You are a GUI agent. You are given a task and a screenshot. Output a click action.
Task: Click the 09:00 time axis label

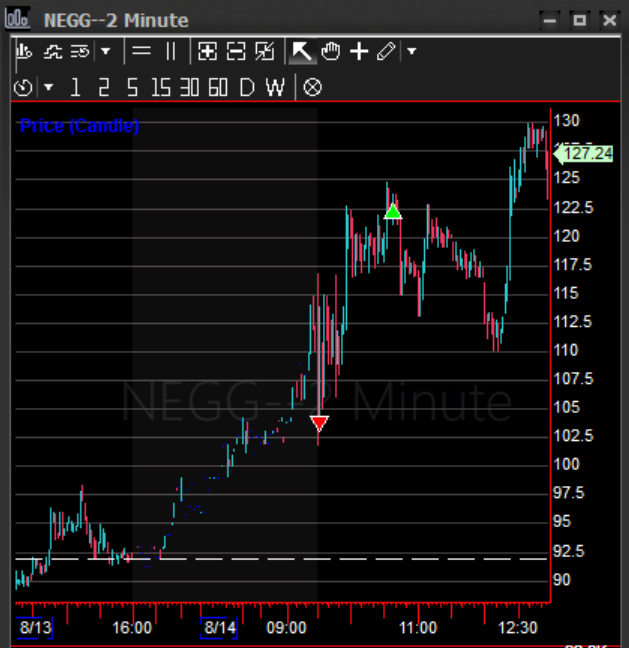click(286, 628)
